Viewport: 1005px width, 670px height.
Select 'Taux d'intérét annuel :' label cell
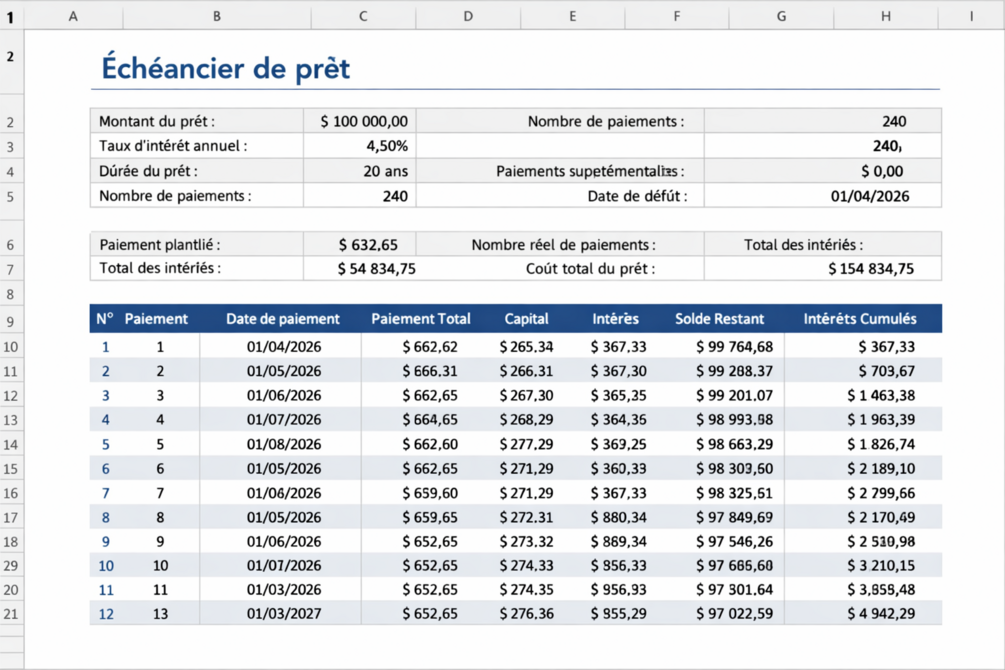click(x=196, y=146)
